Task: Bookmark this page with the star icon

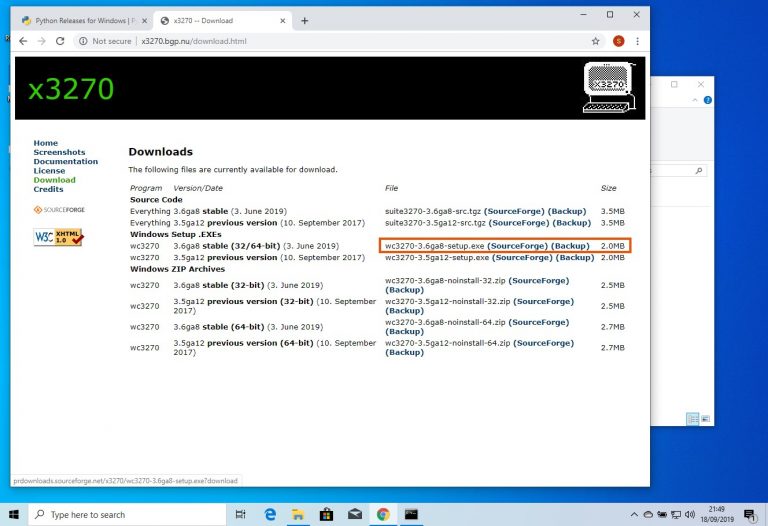Action: (596, 41)
